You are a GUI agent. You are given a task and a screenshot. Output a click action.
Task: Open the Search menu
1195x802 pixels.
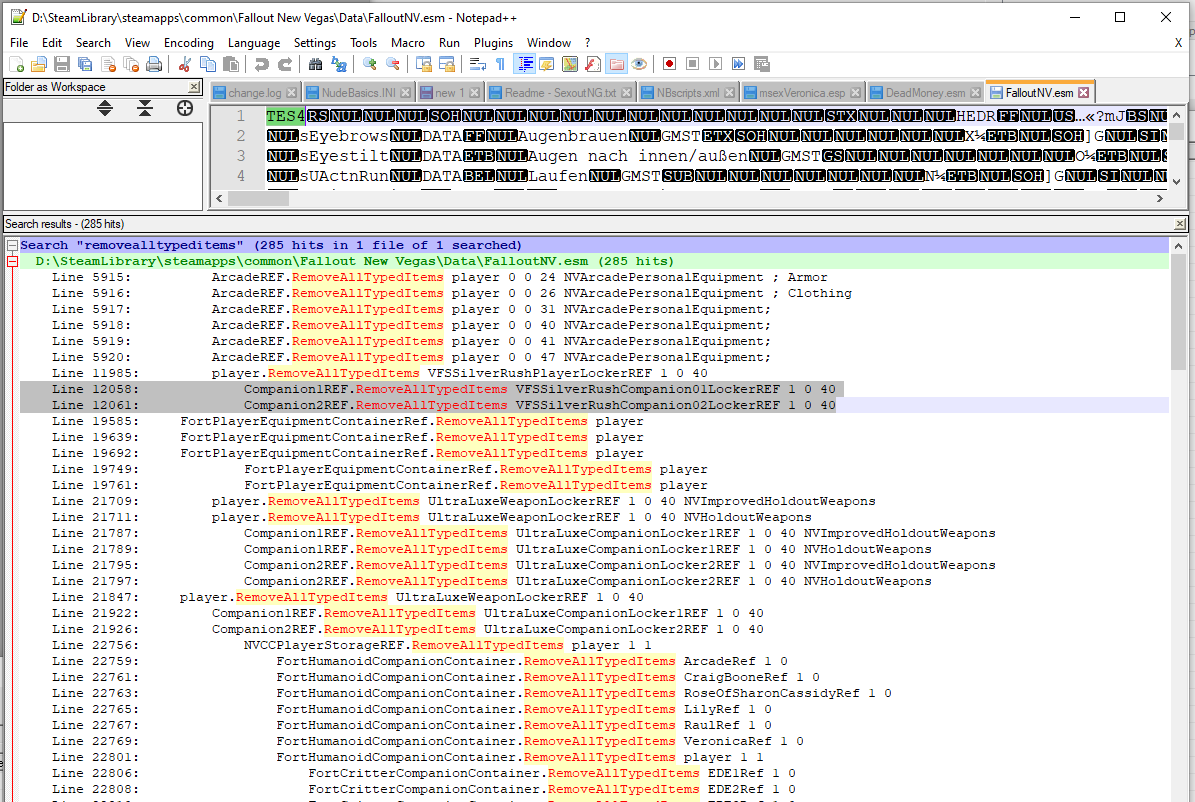coord(93,43)
